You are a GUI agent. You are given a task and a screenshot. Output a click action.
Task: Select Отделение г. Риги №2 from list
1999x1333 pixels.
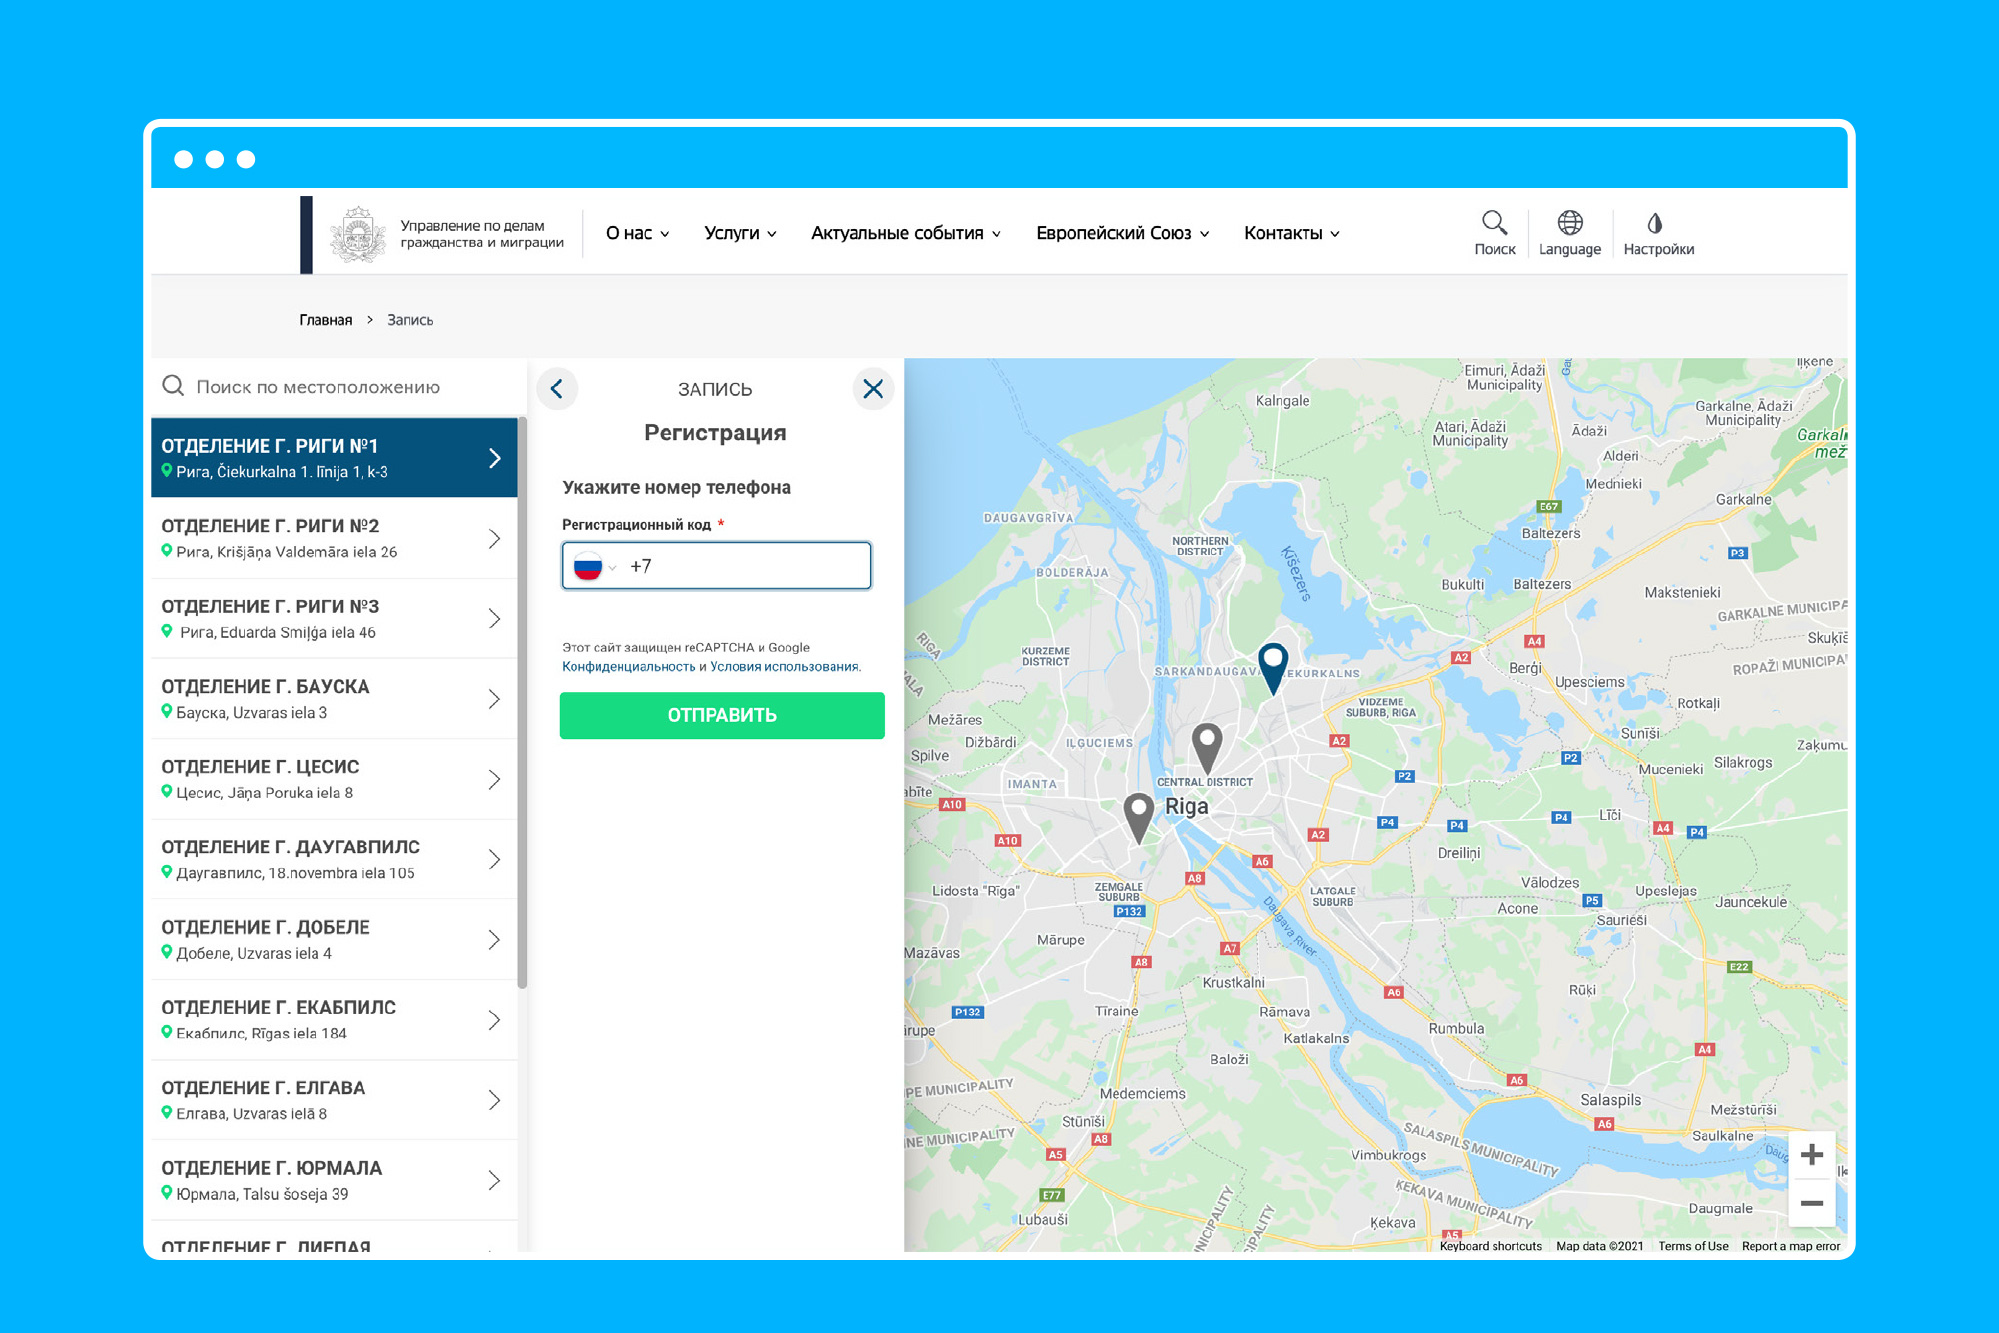332,538
